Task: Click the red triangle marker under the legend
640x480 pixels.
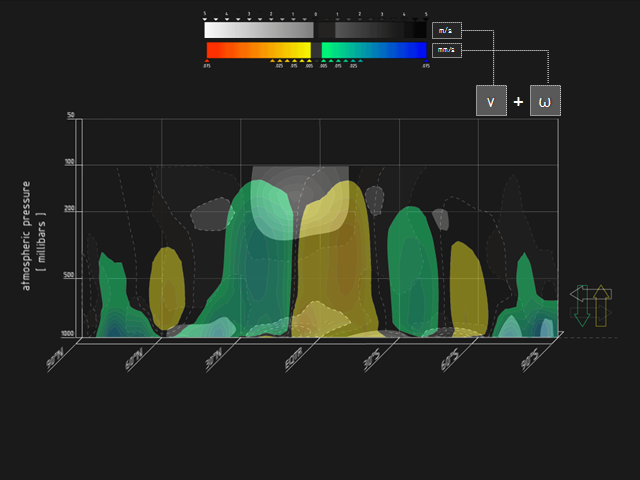Action: coord(207,61)
